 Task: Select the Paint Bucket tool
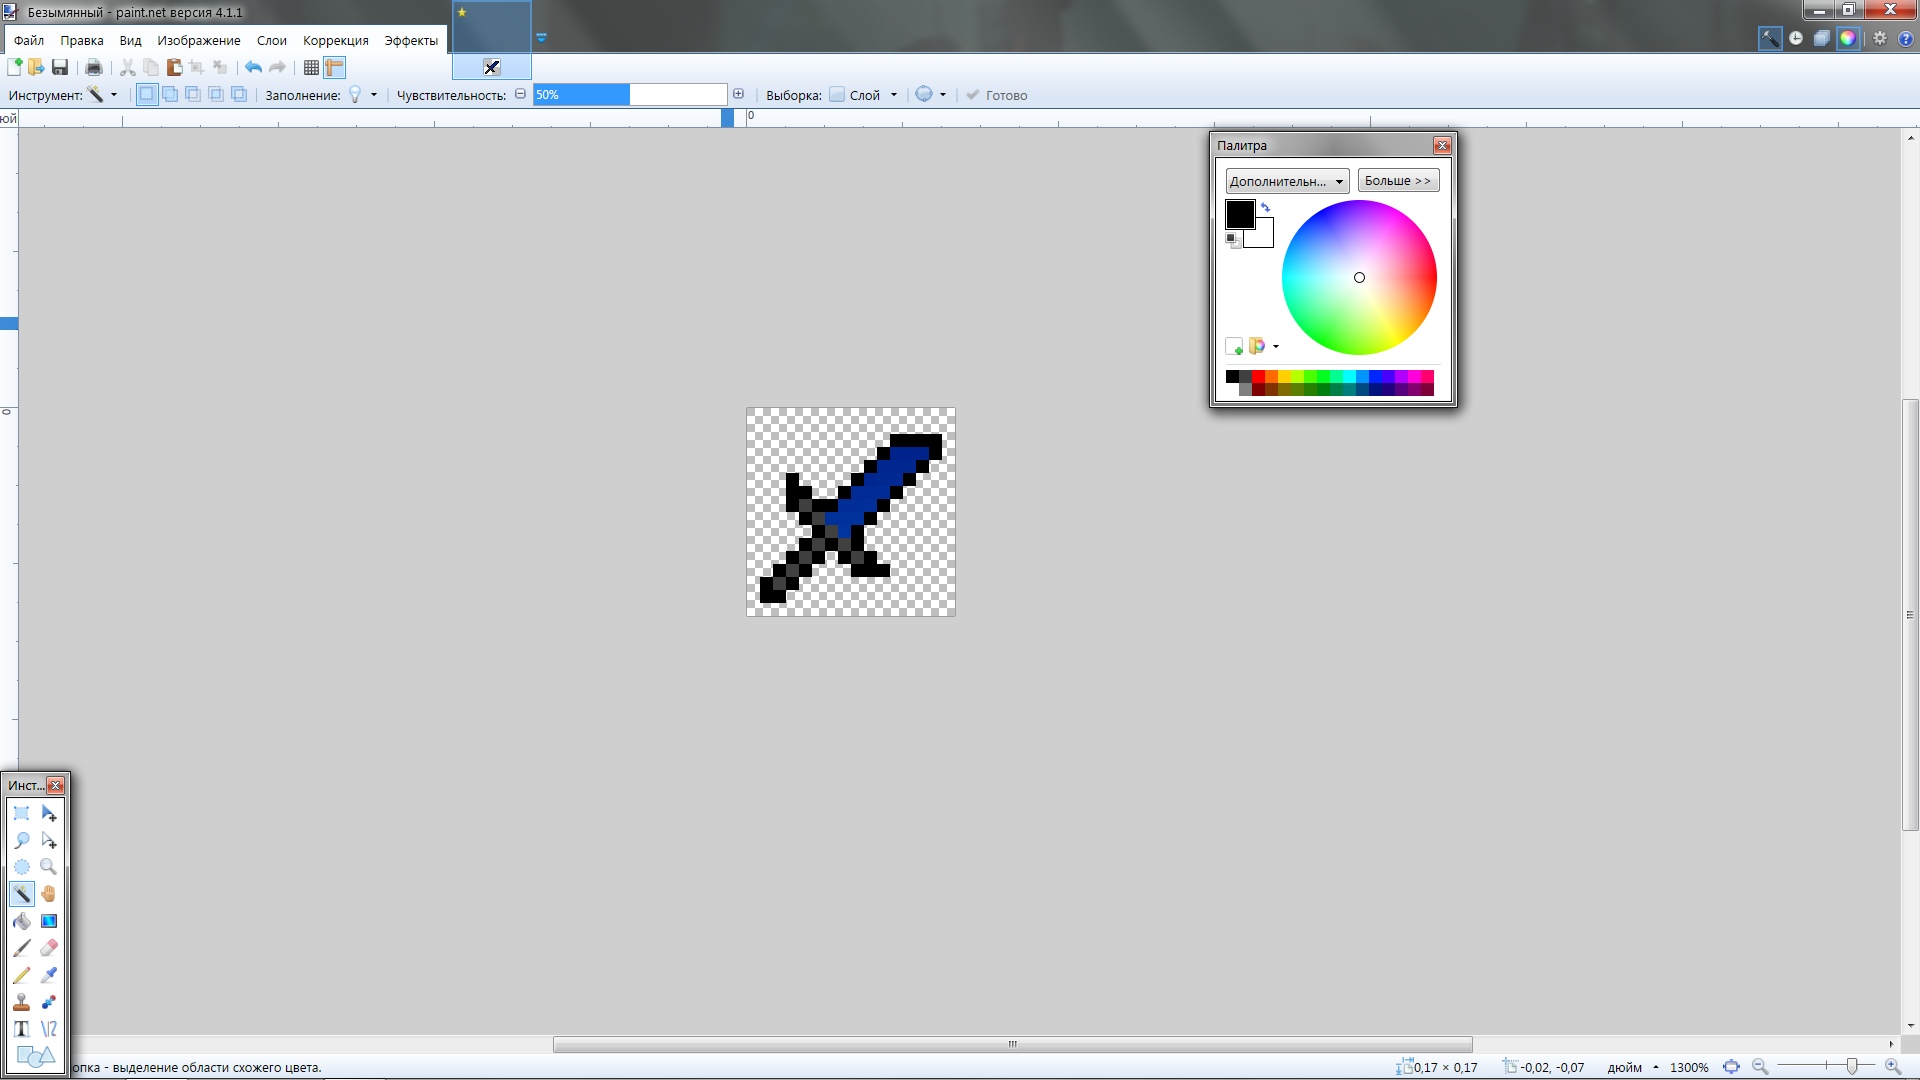coord(22,921)
